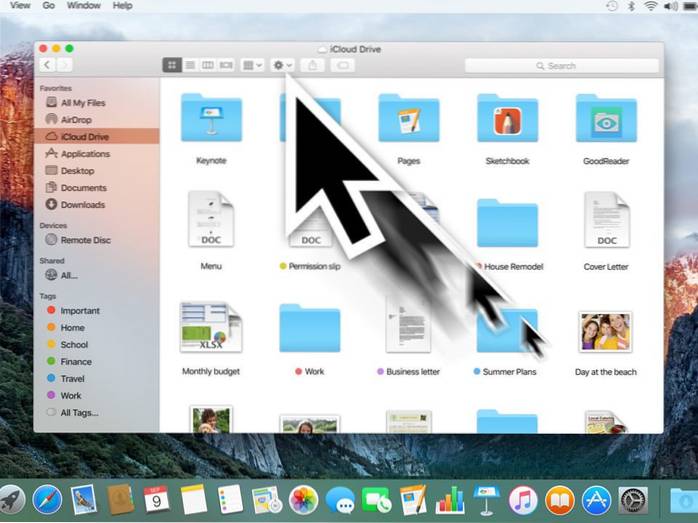The width and height of the screenshot is (698, 523).
Task: Open the Work folder icon
Action: 310,328
